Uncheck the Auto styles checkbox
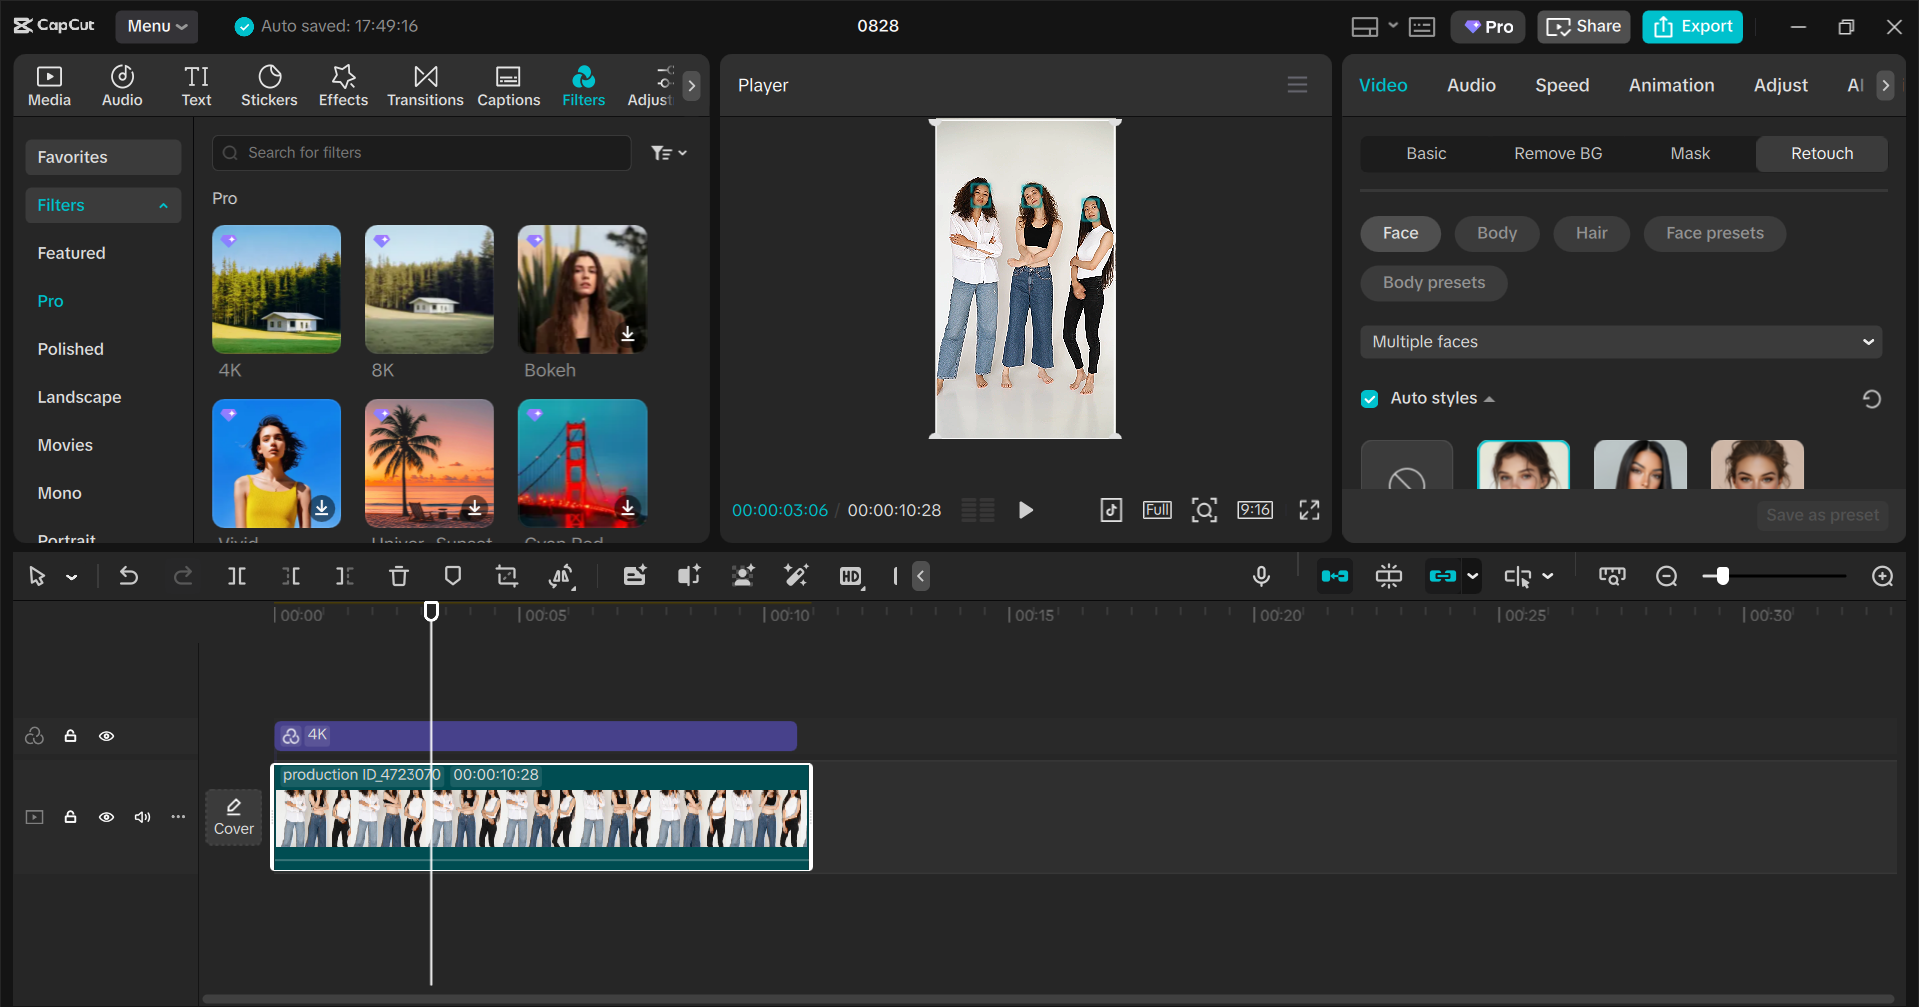 (1370, 399)
